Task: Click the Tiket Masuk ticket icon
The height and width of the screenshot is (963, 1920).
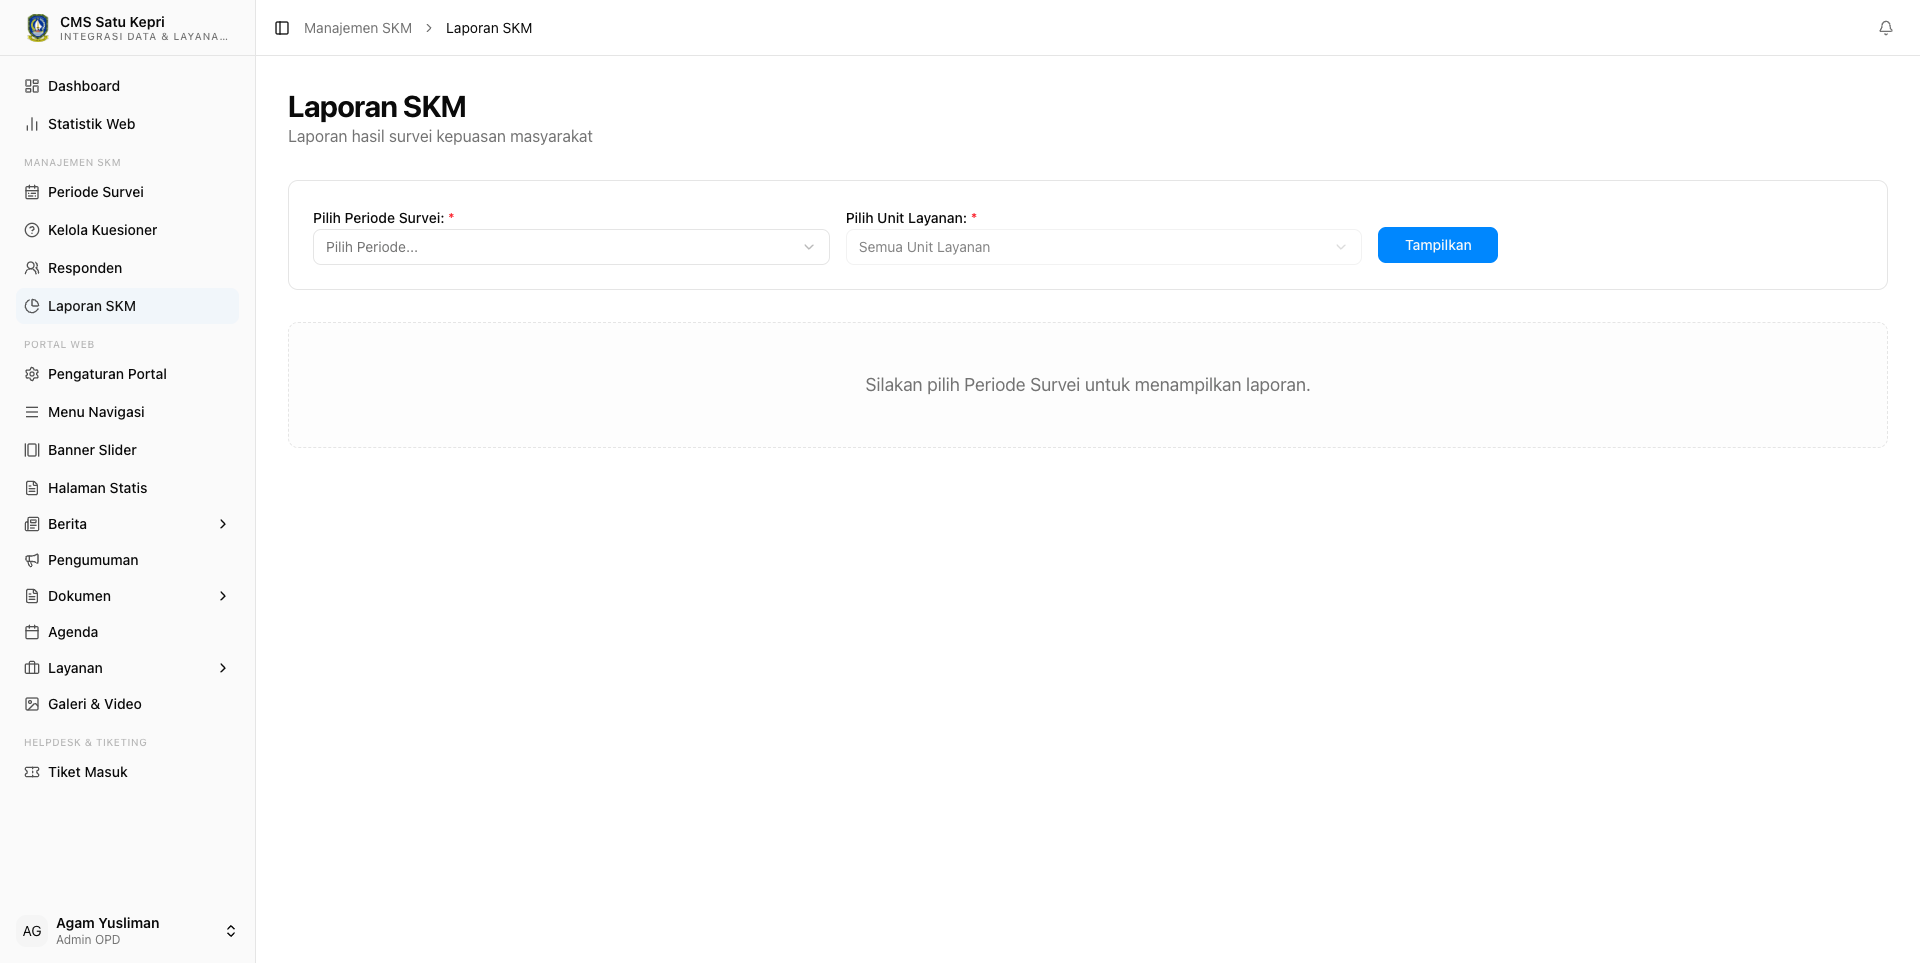Action: [x=32, y=772]
